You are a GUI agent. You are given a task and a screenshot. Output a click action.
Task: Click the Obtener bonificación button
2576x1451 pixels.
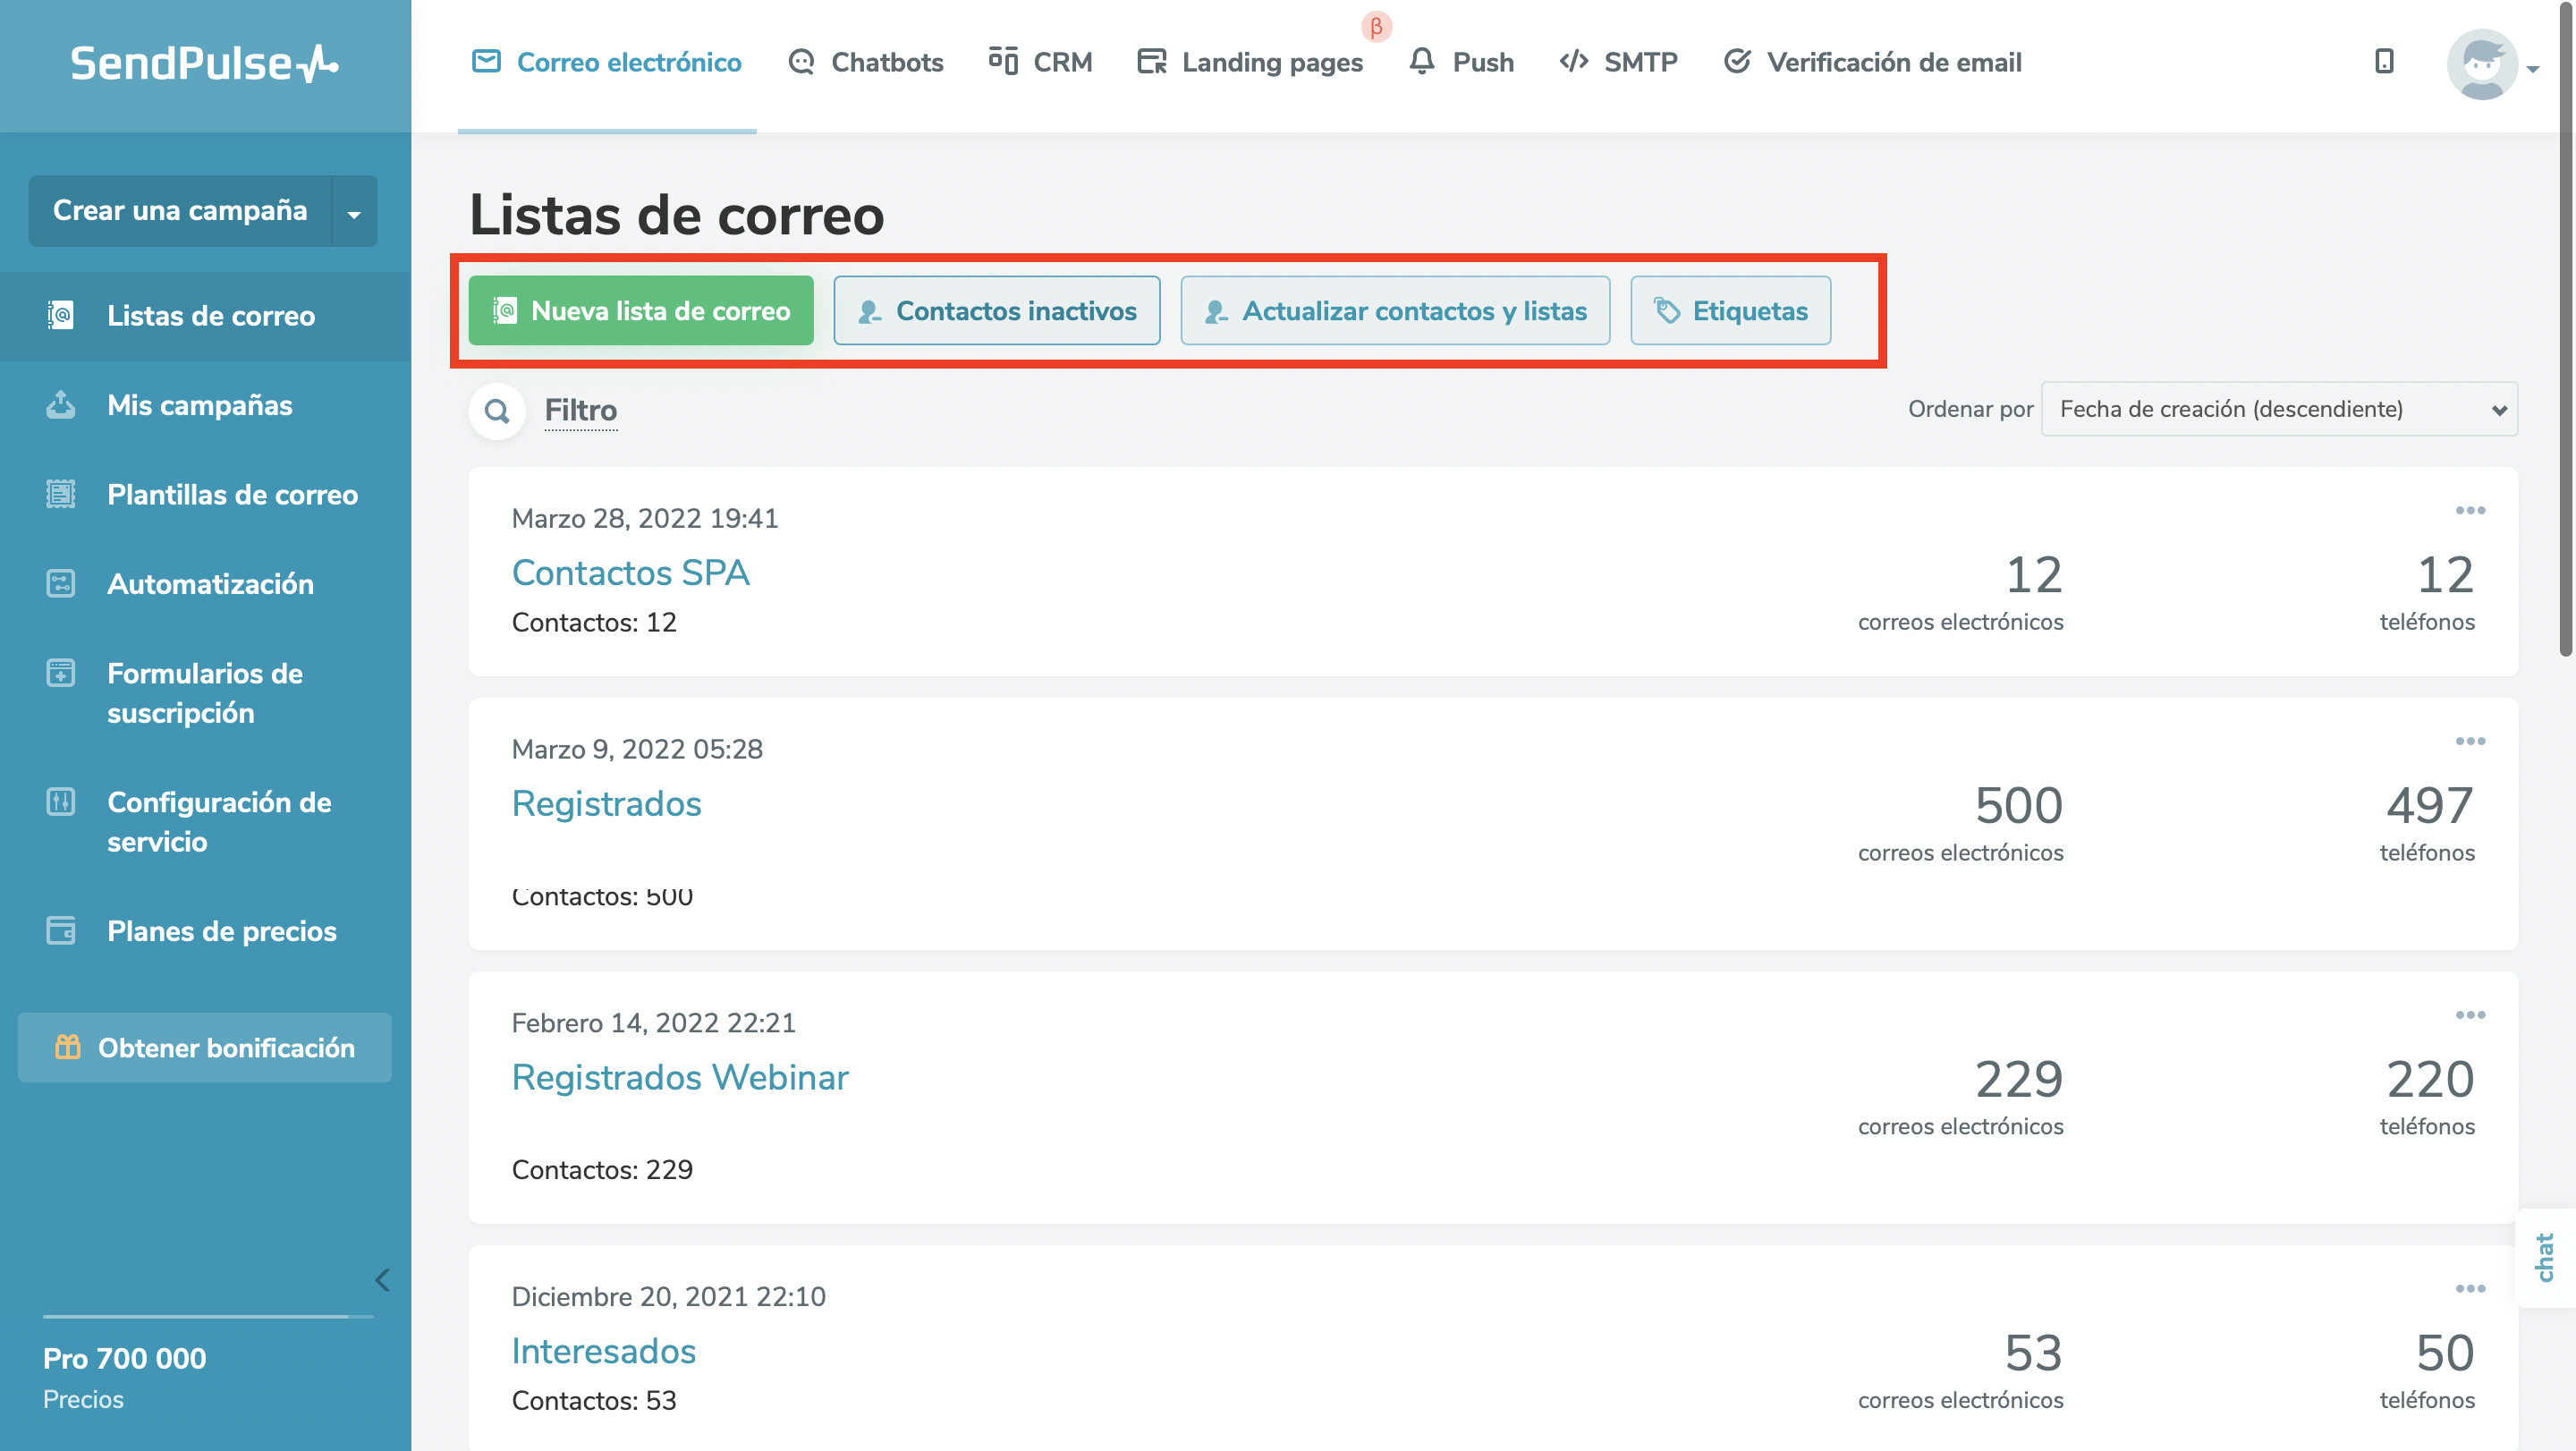(x=205, y=1047)
